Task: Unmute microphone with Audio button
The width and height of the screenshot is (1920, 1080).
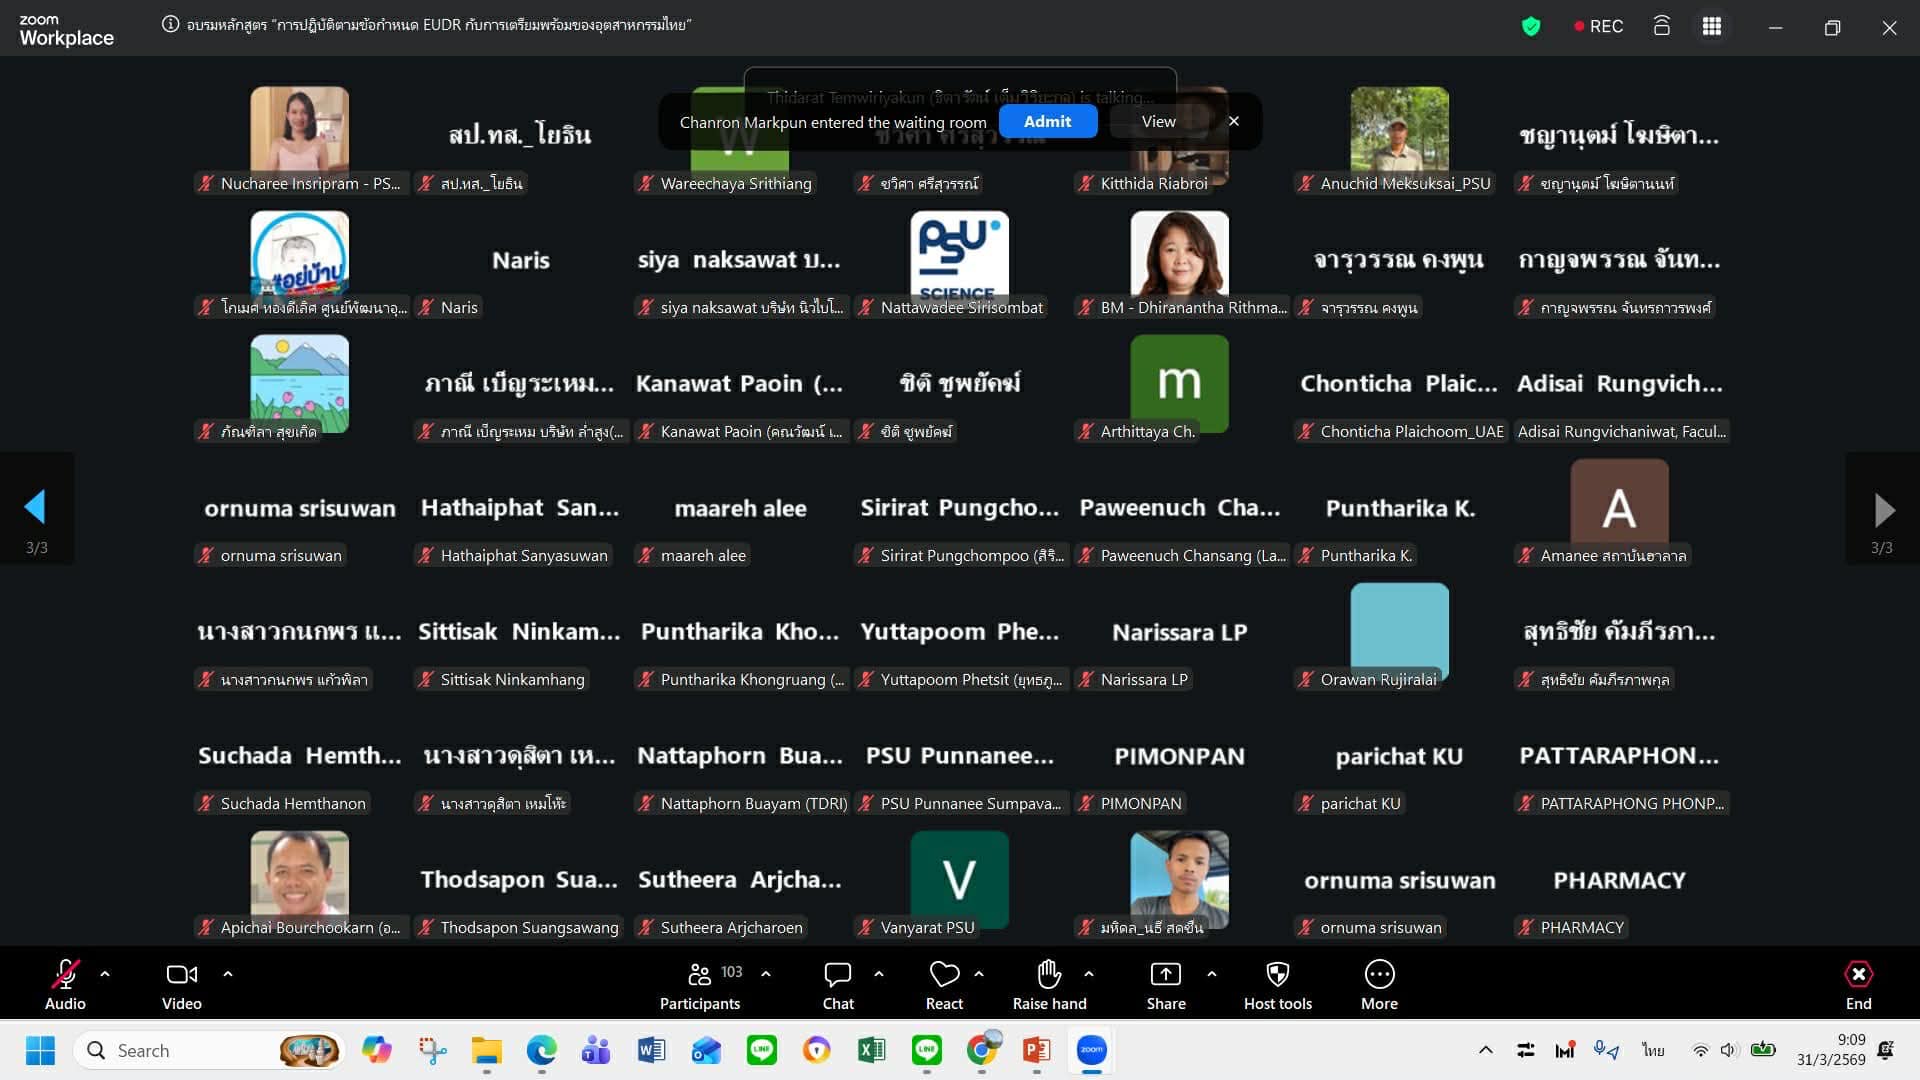Action: [x=65, y=974]
